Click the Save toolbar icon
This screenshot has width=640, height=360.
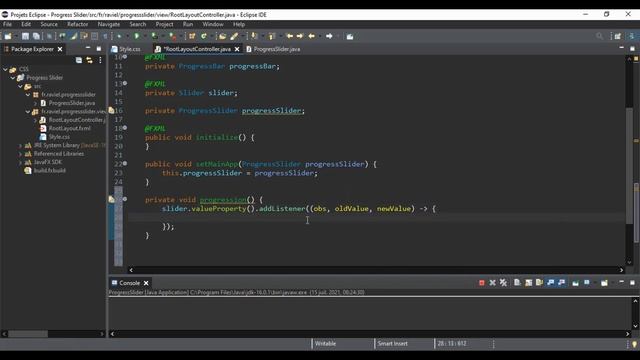25,36
